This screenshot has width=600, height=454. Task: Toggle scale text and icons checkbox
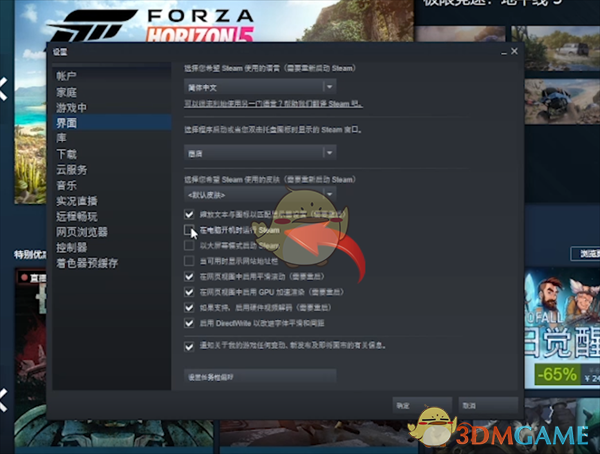[x=189, y=214]
